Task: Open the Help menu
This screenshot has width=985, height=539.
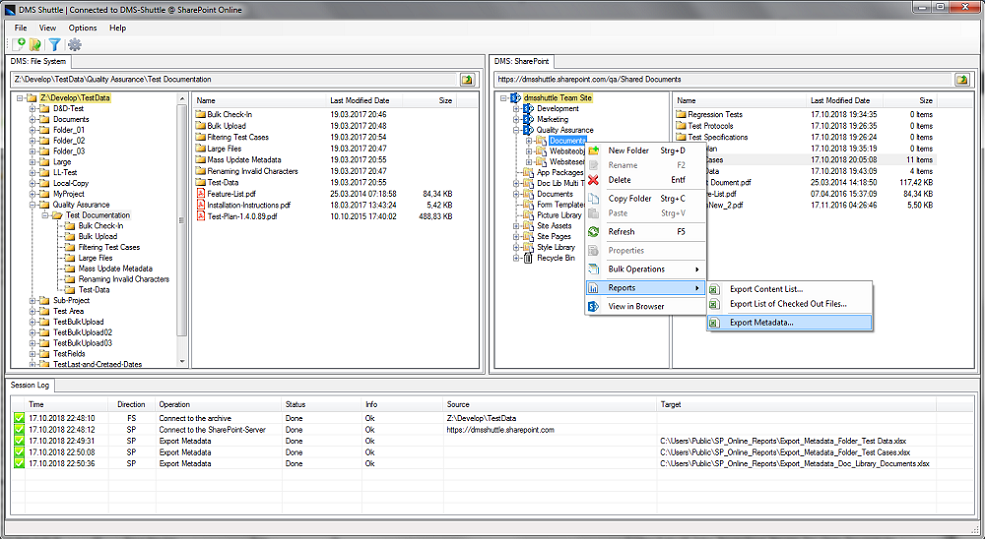Action: click(117, 28)
